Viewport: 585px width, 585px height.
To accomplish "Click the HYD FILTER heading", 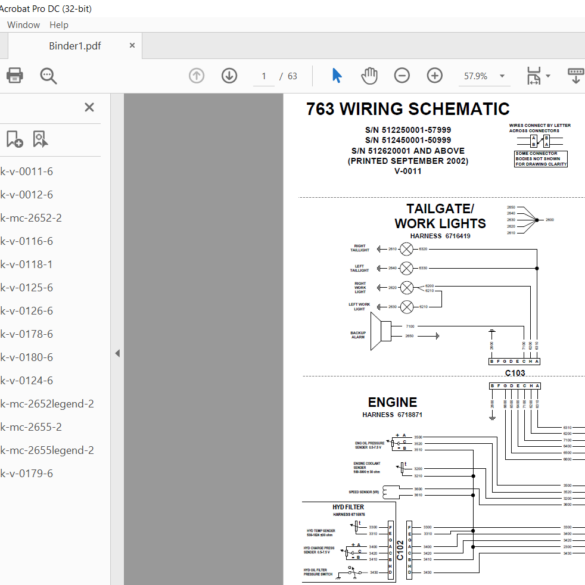I will [348, 507].
